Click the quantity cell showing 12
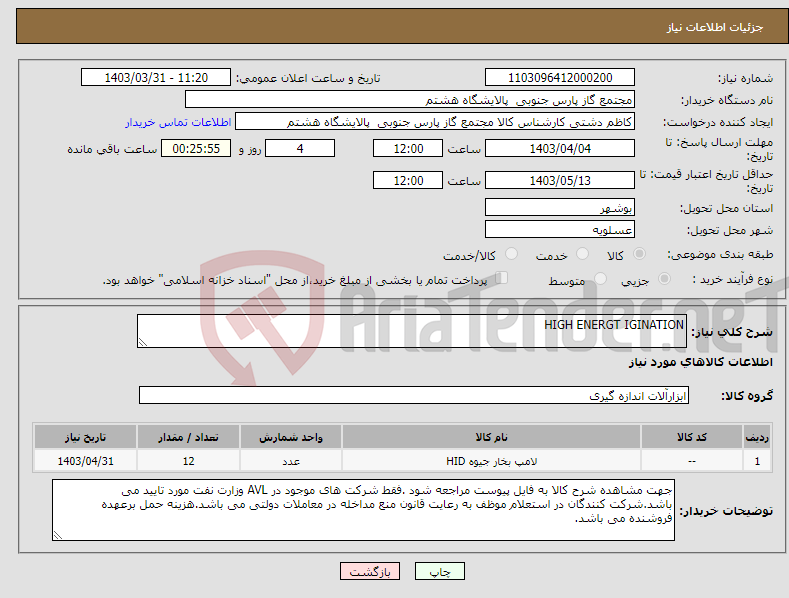 pos(188,461)
